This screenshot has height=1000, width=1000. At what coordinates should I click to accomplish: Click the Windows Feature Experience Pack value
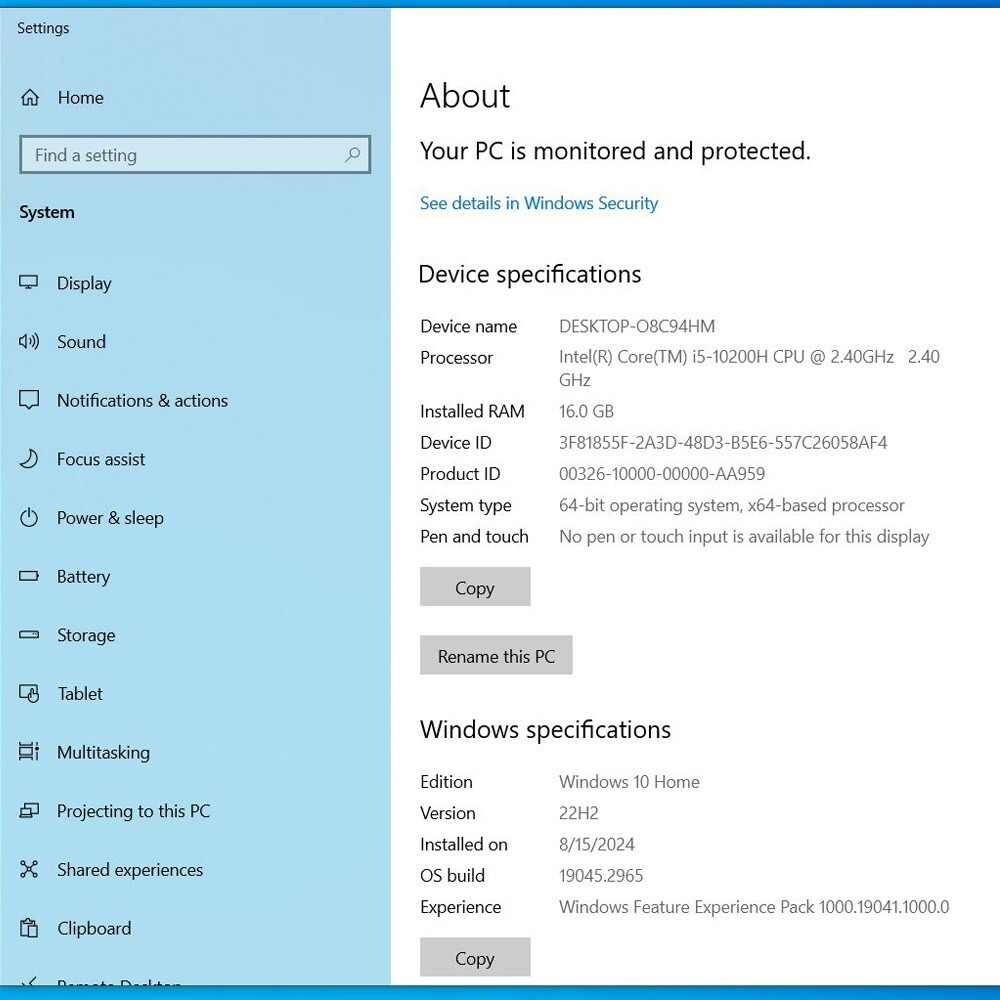tap(754, 907)
